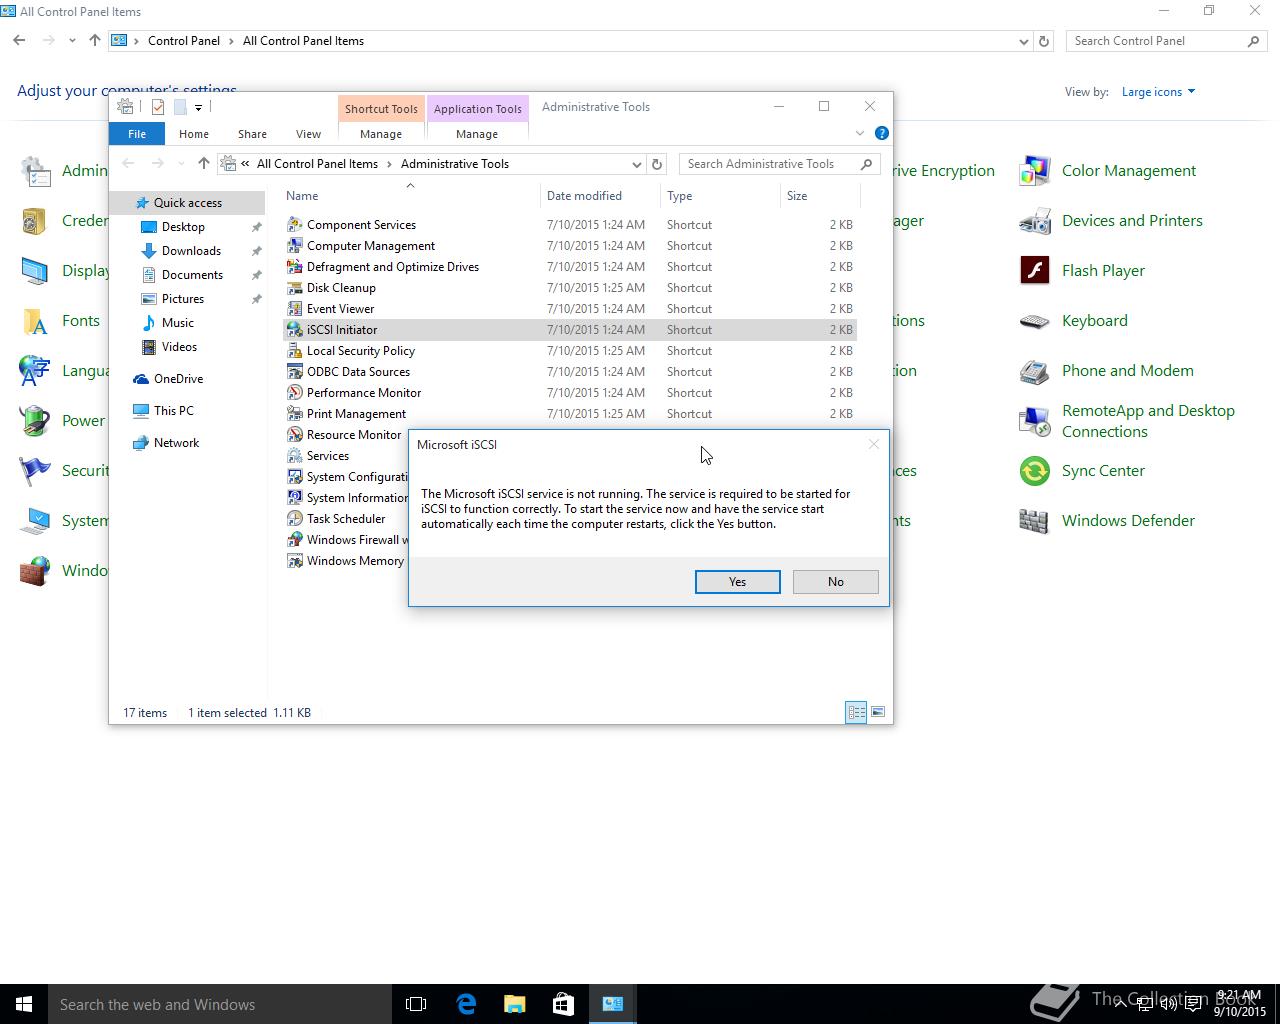Select Desktop in navigation pane
This screenshot has width=1280, height=1024.
(183, 227)
